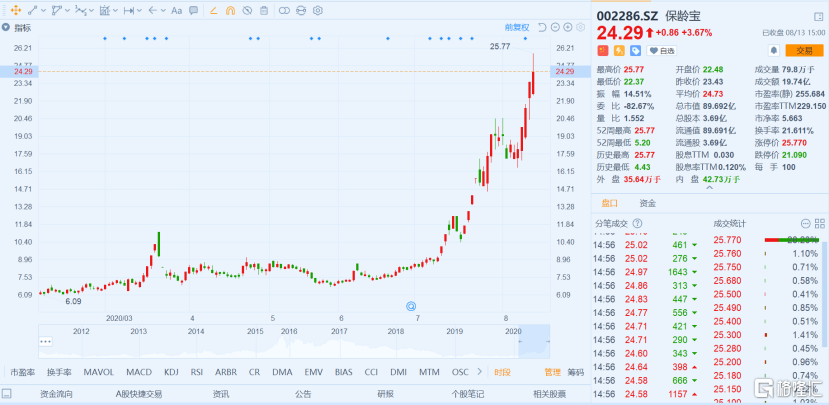829x405 pixels.
Task: Click the red China flag market icon
Action: [x=603, y=50]
